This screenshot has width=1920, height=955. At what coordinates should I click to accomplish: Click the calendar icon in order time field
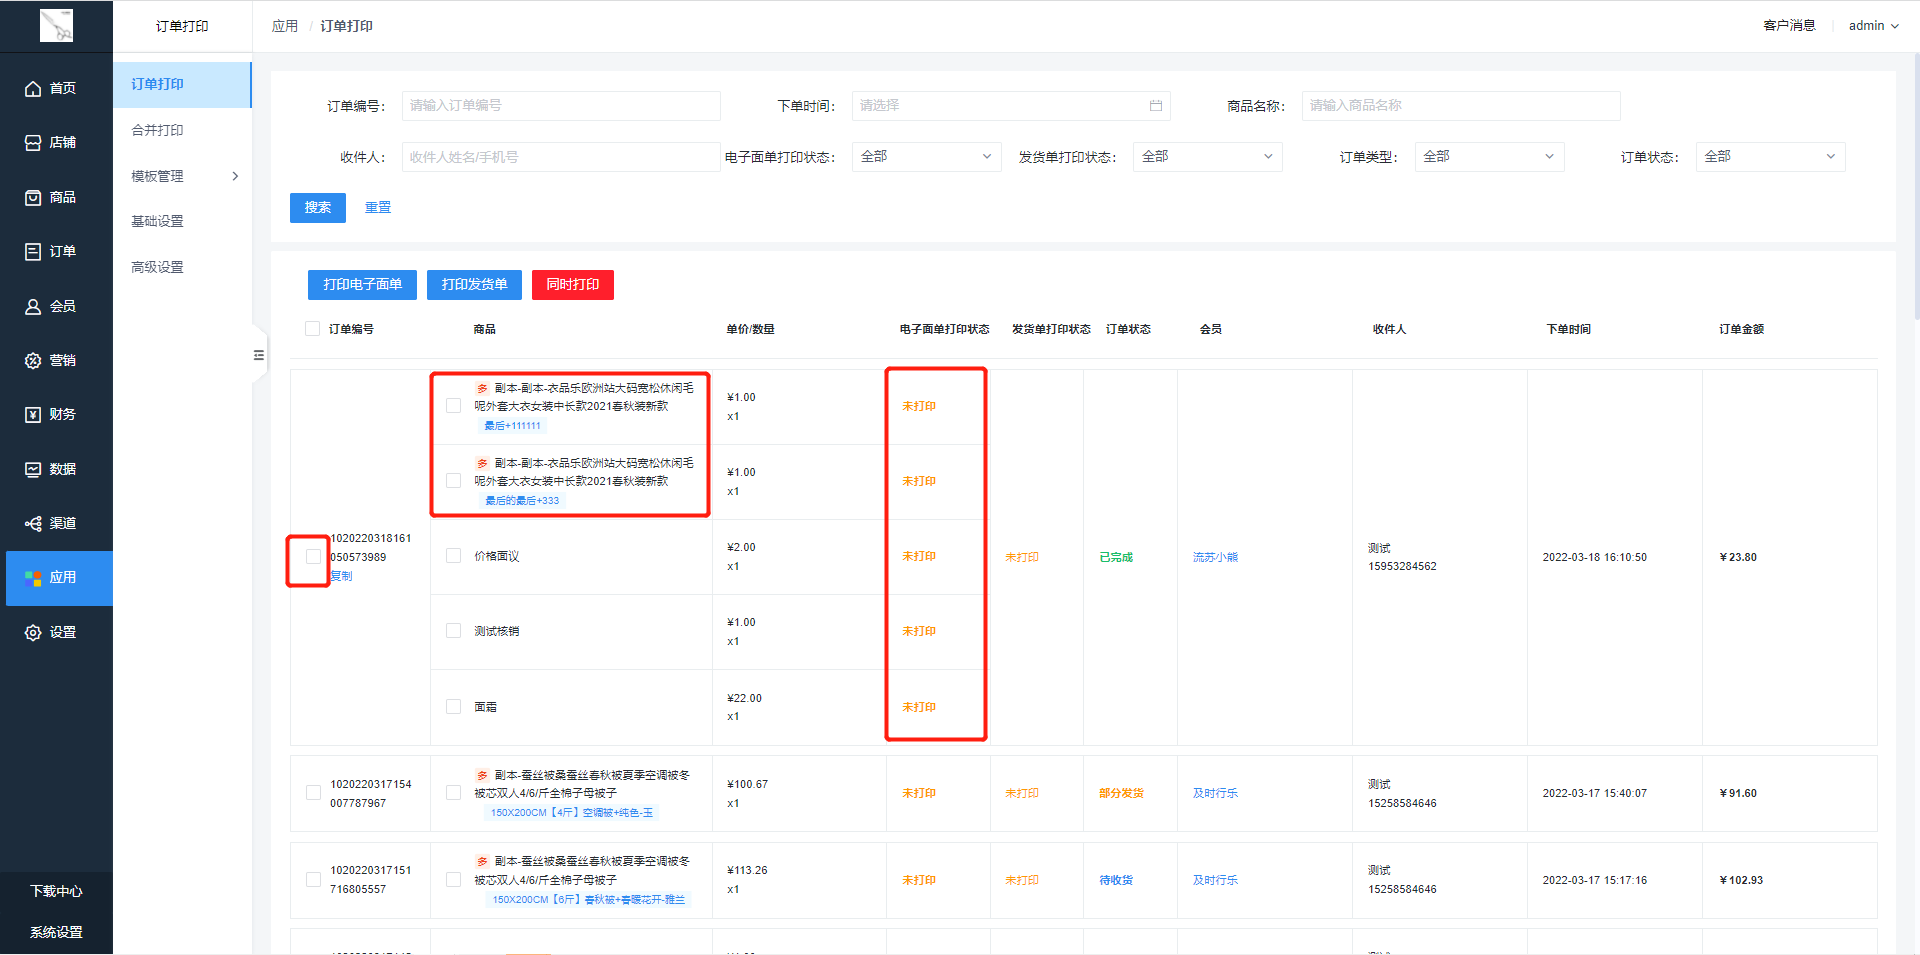point(1155,106)
